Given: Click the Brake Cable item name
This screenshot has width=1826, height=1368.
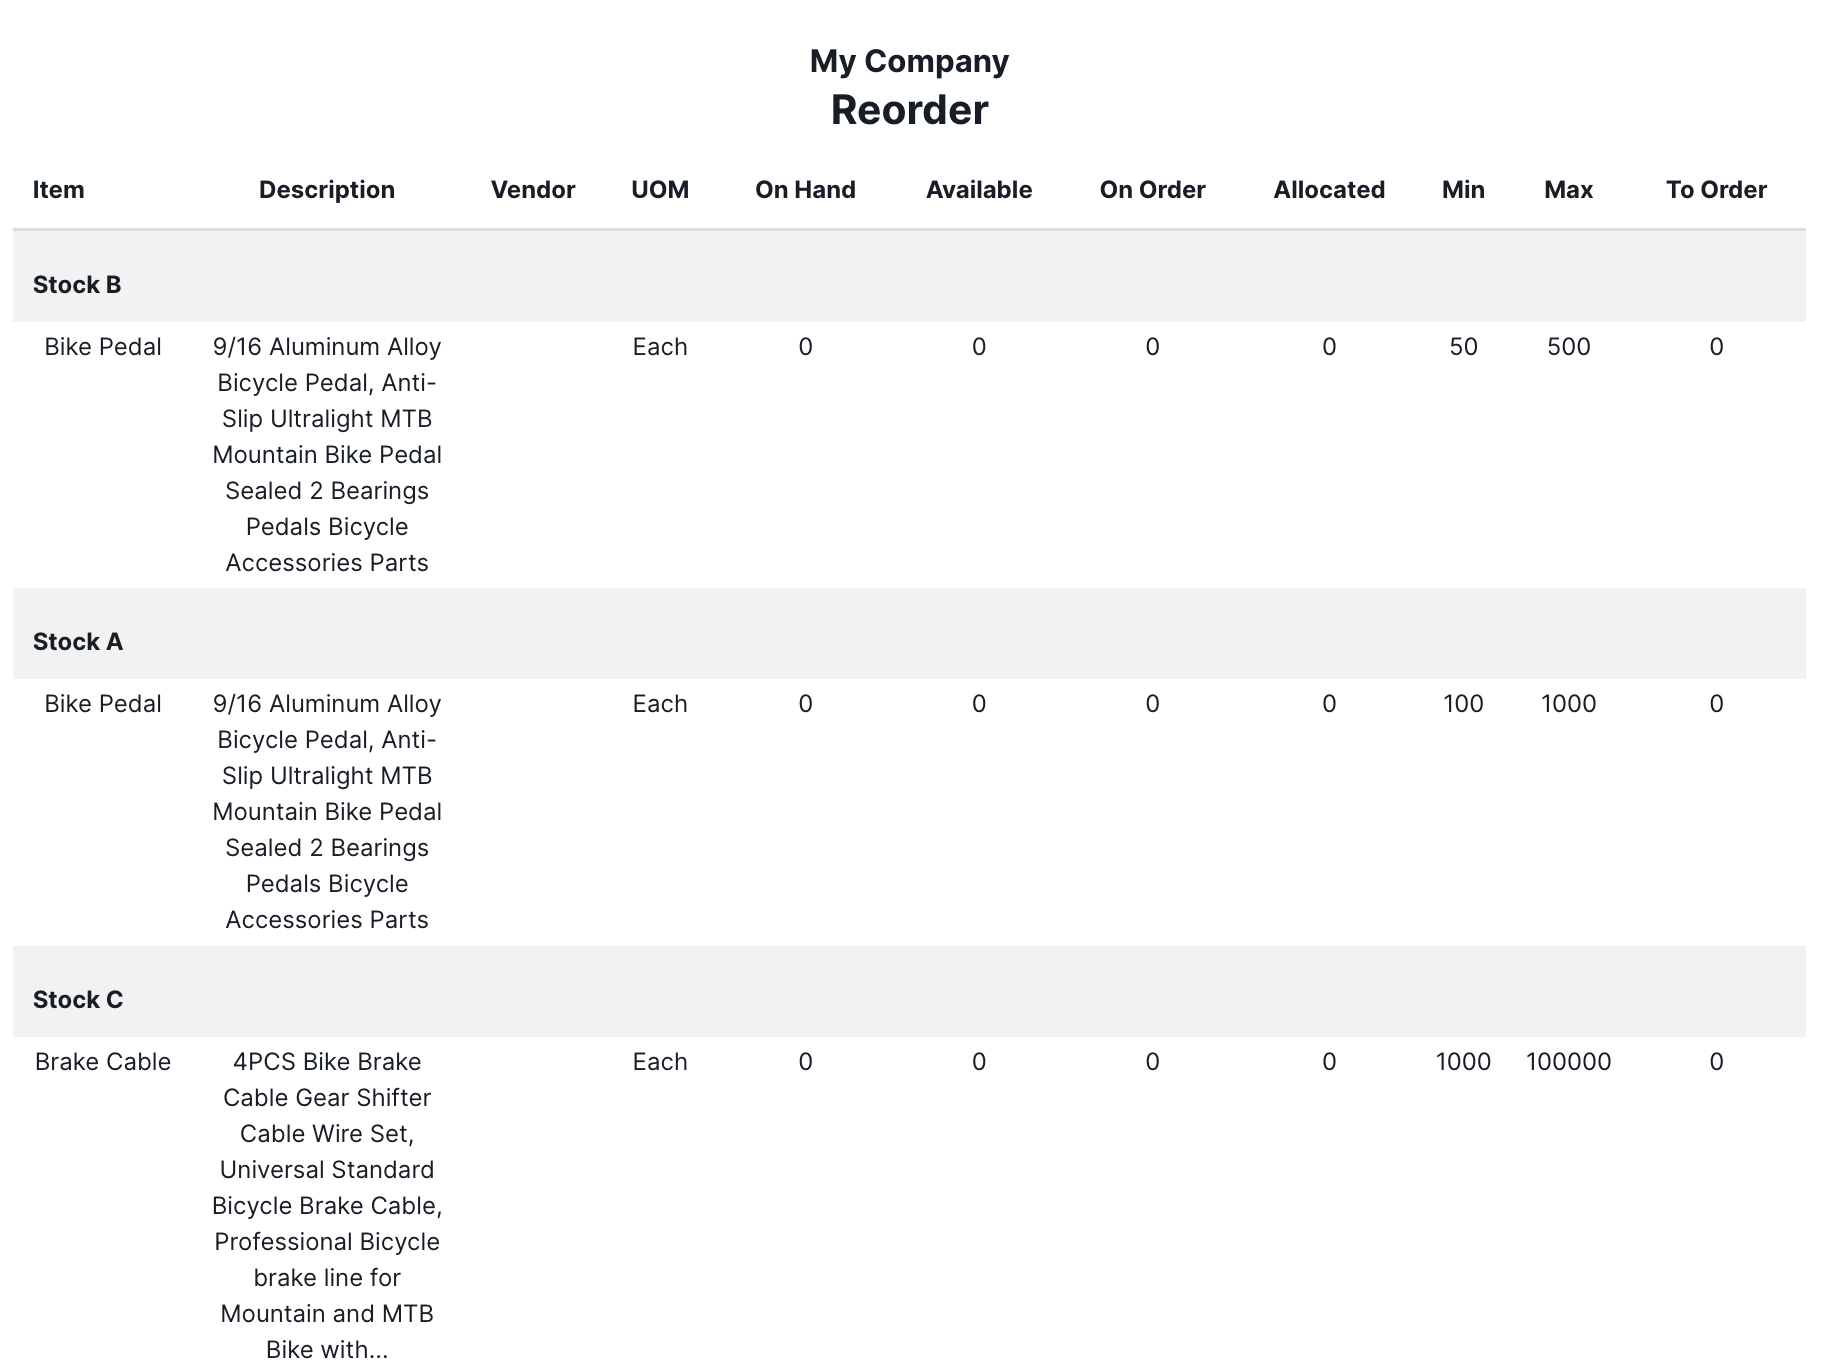Looking at the screenshot, I should click(x=103, y=1062).
